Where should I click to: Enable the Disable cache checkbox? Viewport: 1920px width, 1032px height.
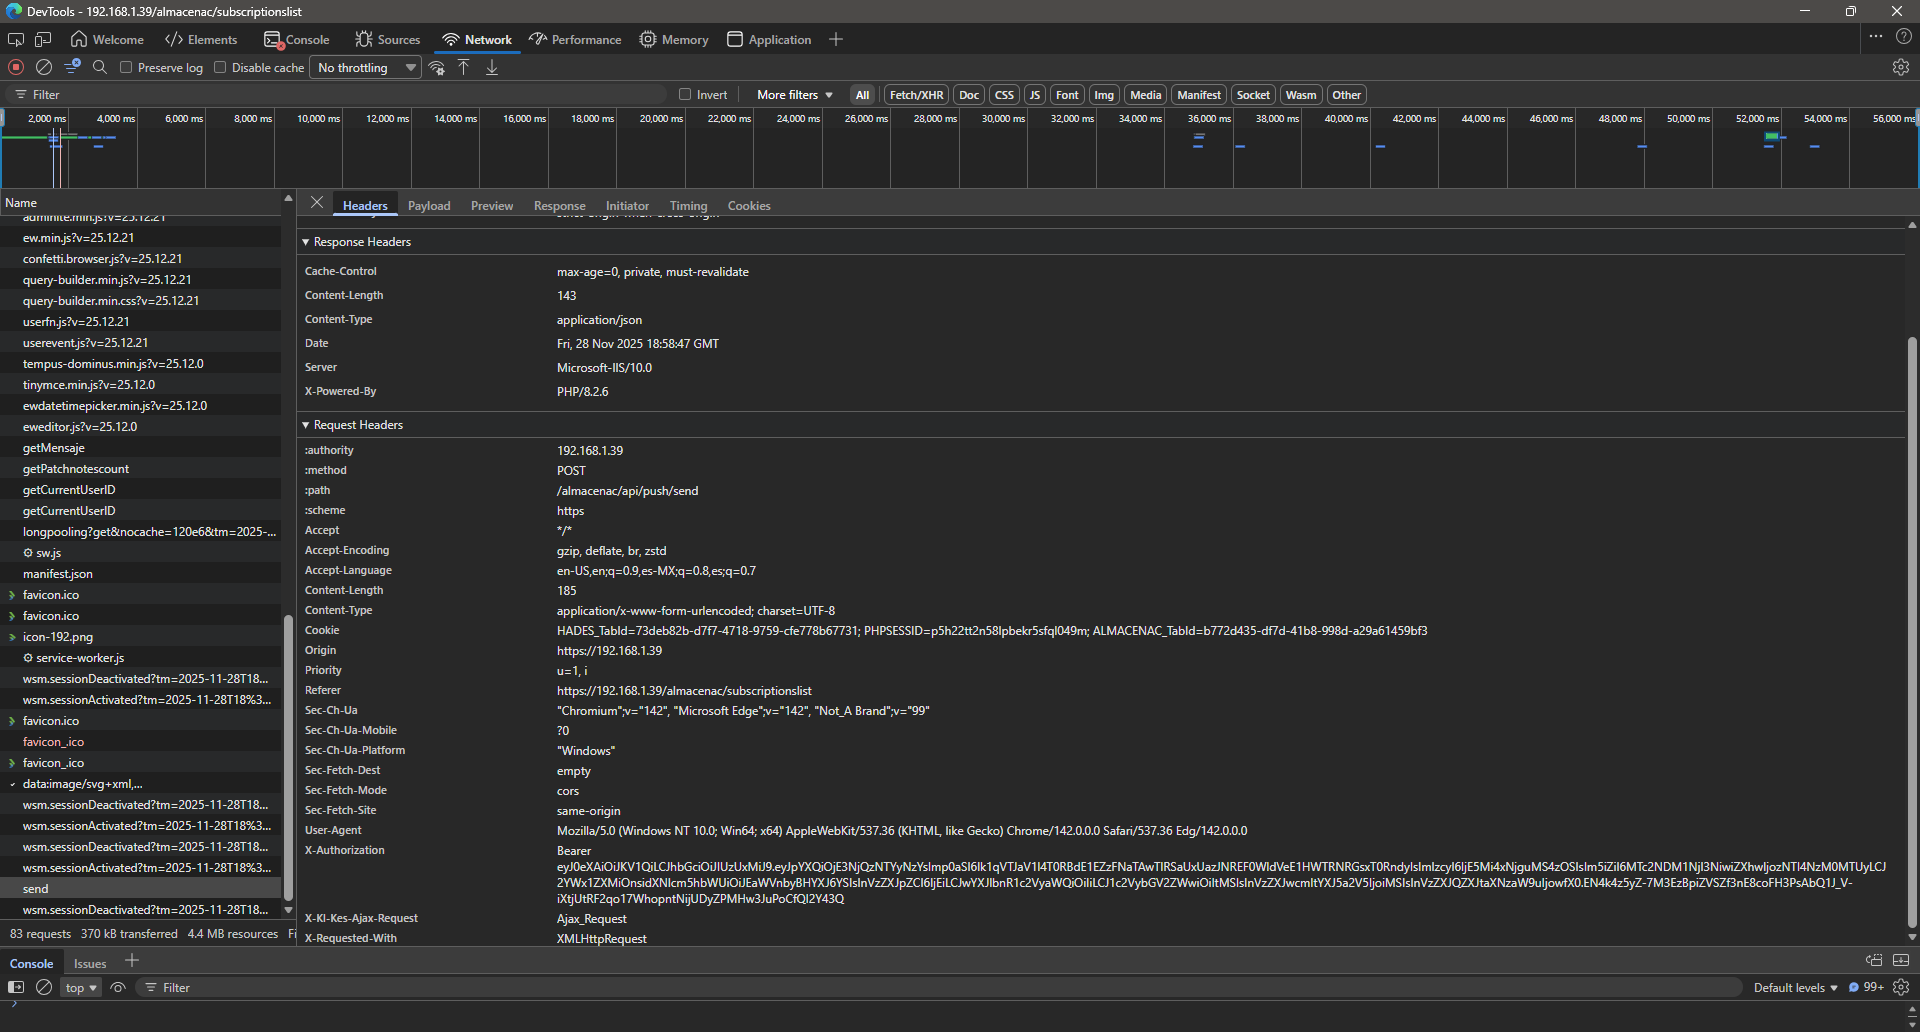[220, 67]
